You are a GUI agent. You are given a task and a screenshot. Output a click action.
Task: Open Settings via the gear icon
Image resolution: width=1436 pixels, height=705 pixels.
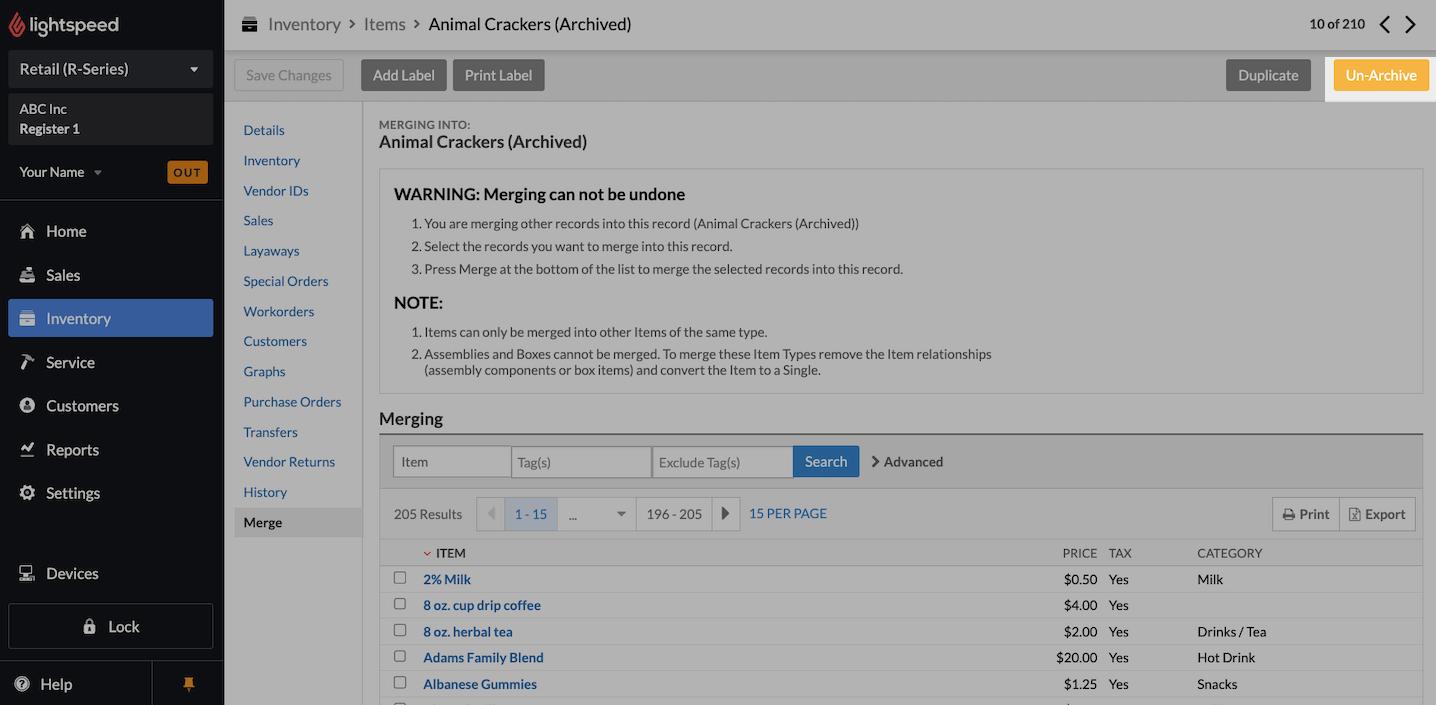pyautogui.click(x=27, y=493)
